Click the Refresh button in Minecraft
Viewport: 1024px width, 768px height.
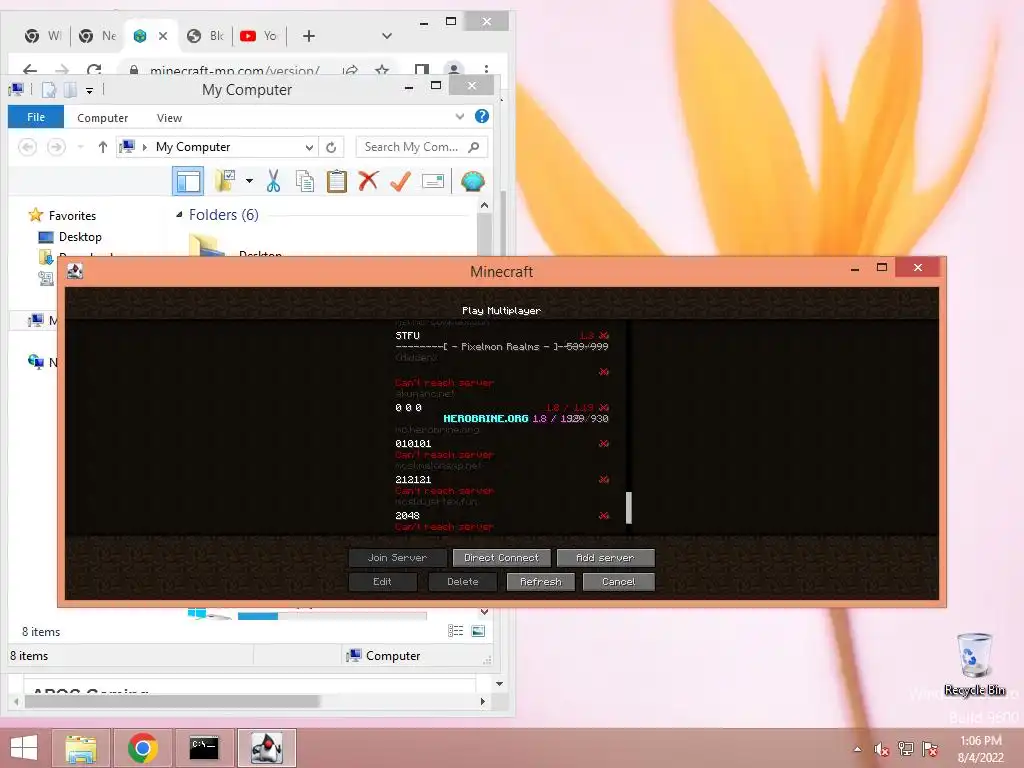[x=541, y=581]
